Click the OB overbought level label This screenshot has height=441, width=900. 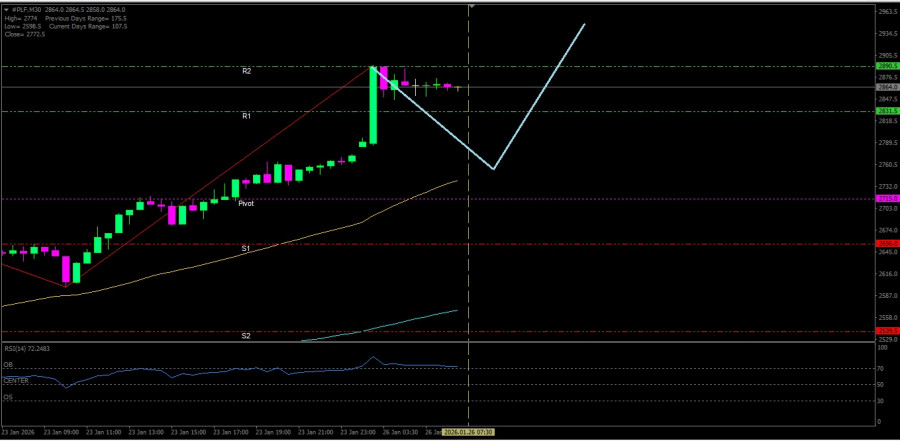tap(7, 365)
